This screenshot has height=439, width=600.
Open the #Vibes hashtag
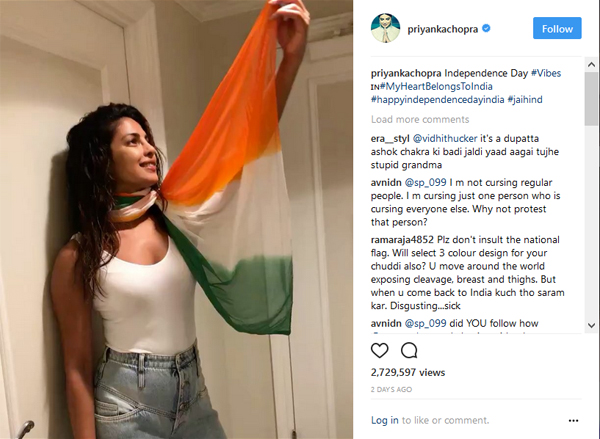[546, 73]
